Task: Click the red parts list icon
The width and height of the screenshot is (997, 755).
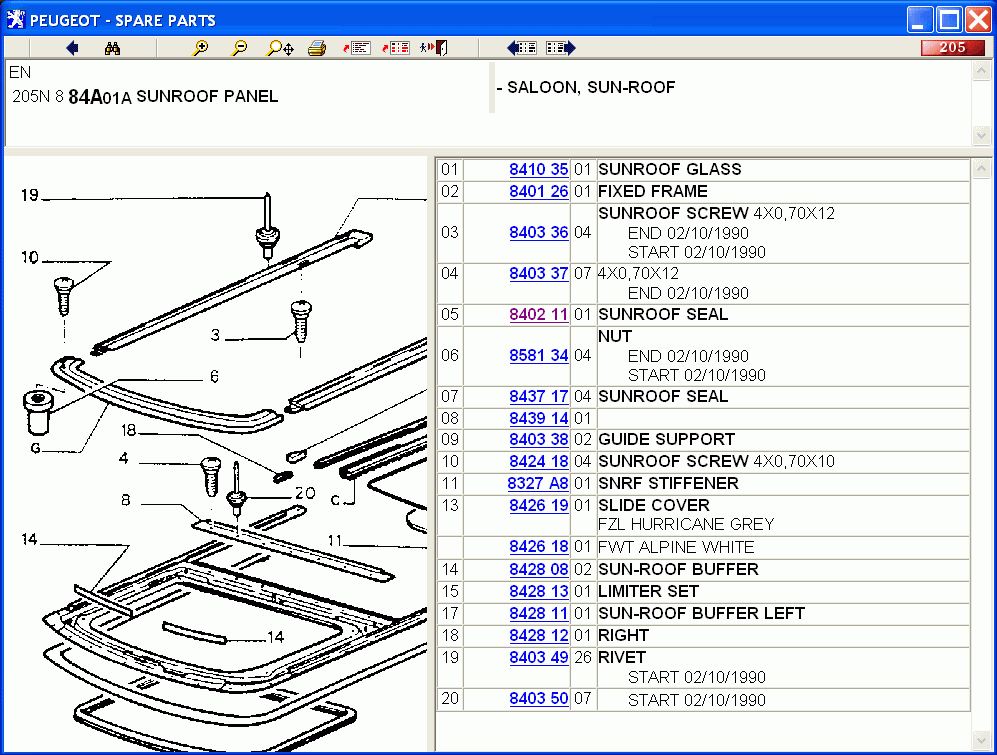Action: click(x=395, y=48)
